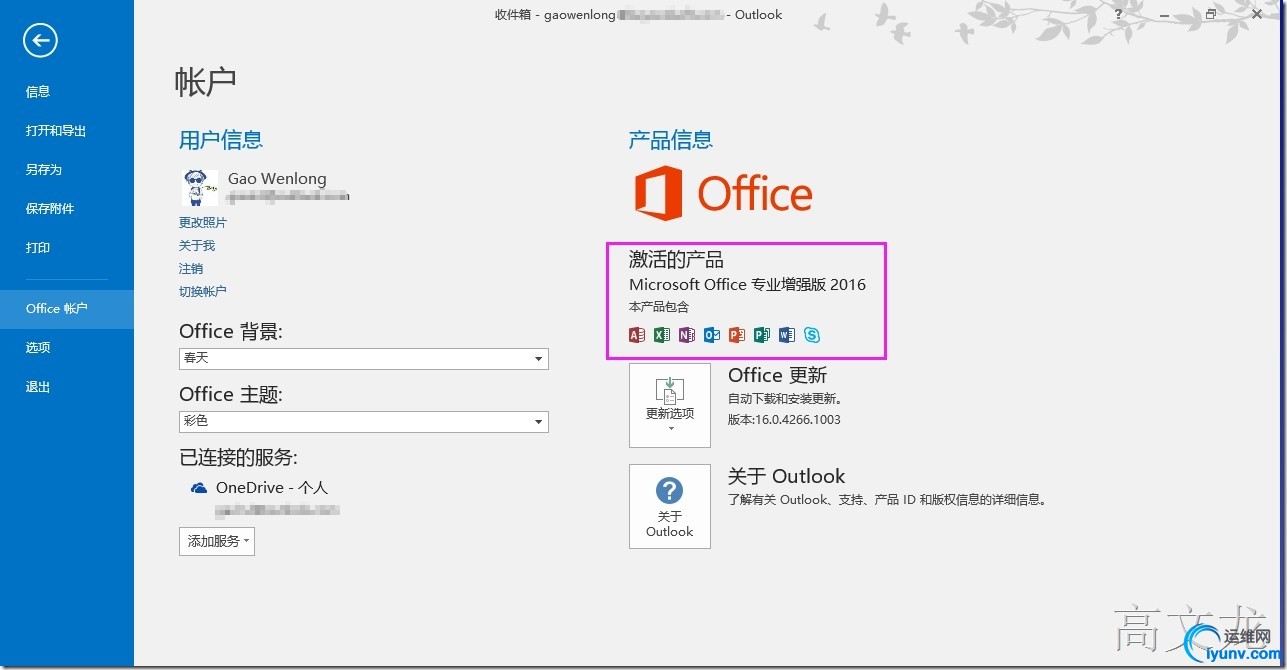
Task: Click the 本产品包含 label
Action: pyautogui.click(x=659, y=308)
